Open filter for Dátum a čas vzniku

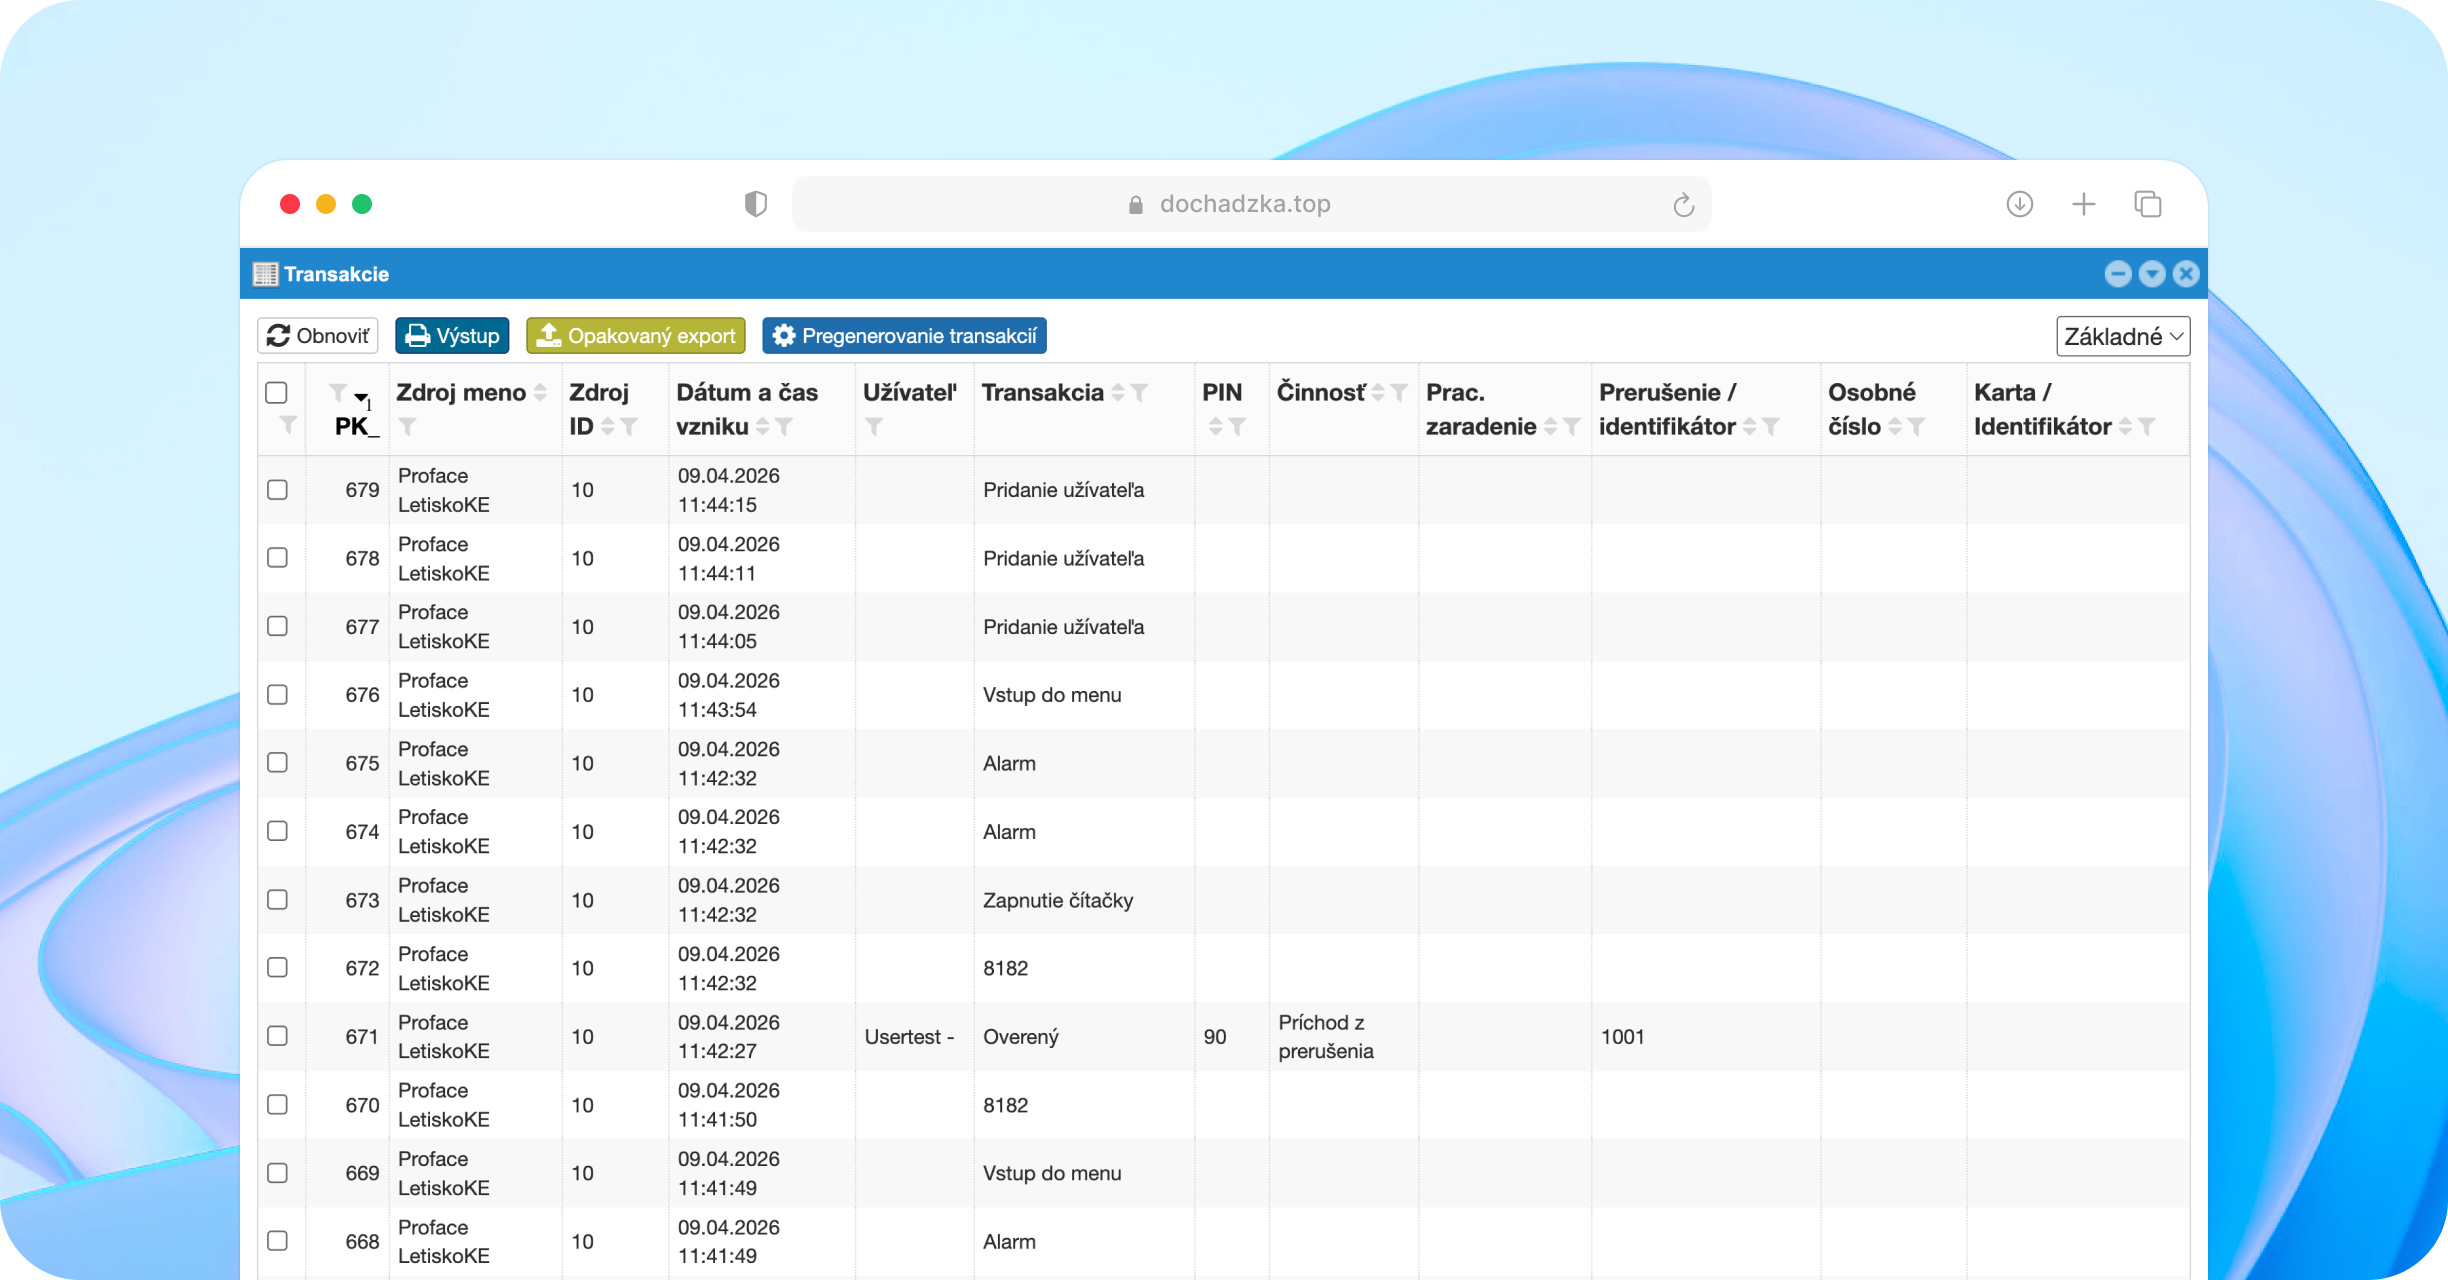coord(785,427)
